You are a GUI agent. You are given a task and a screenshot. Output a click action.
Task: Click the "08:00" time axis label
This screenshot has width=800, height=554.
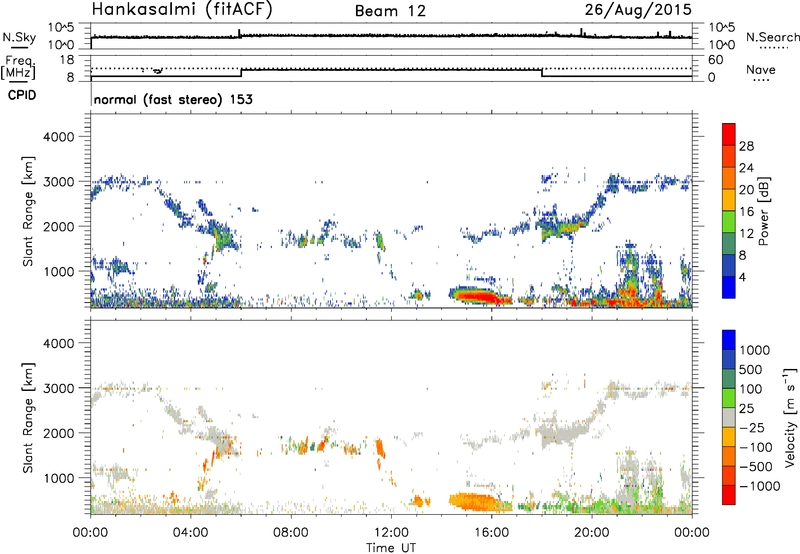[x=291, y=533]
